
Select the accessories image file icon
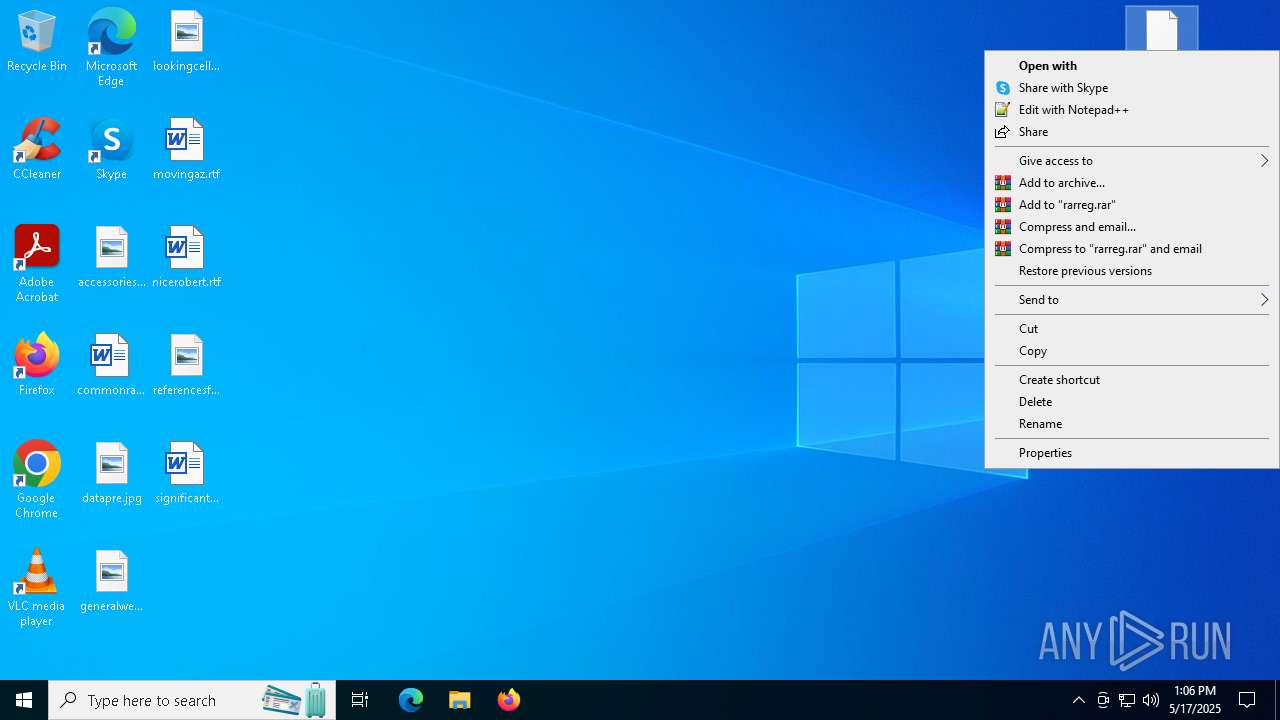click(x=111, y=258)
